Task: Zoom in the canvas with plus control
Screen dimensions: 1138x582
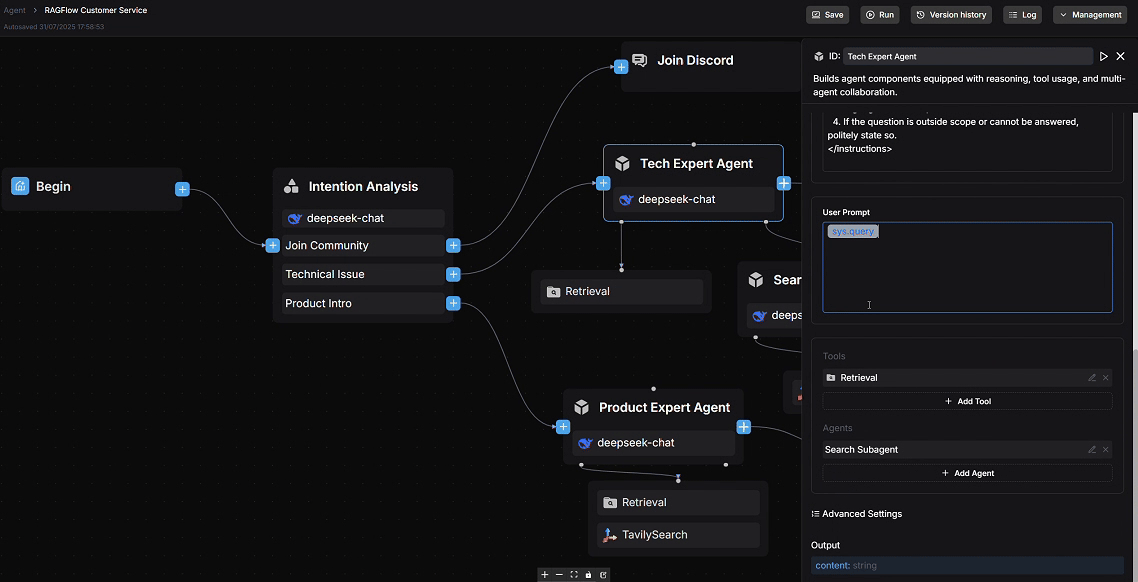Action: point(544,575)
